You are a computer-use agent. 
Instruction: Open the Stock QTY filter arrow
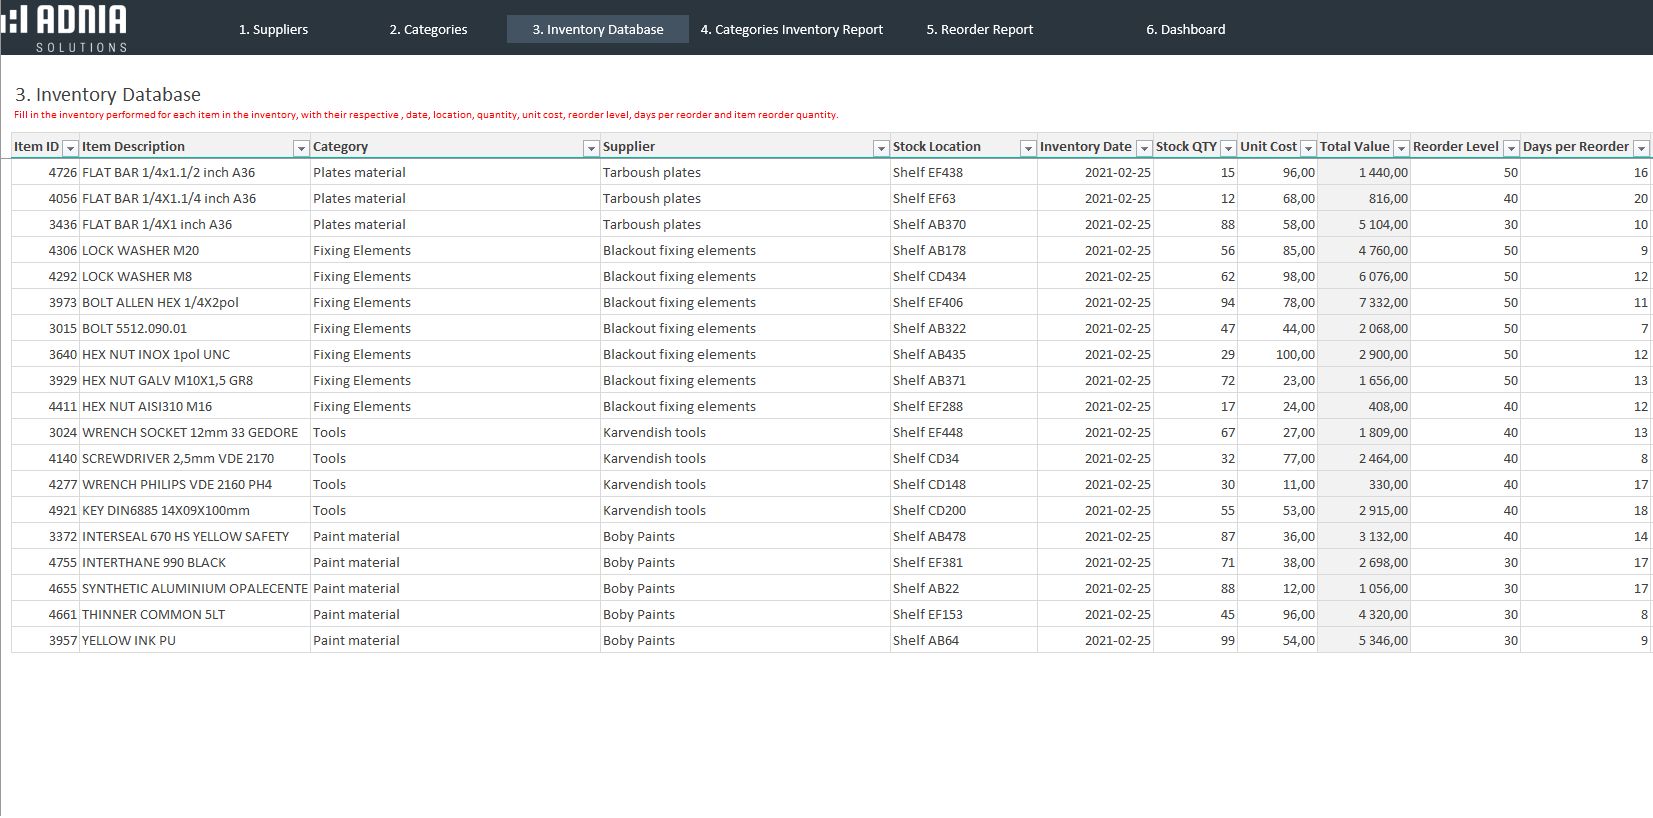click(x=1228, y=148)
